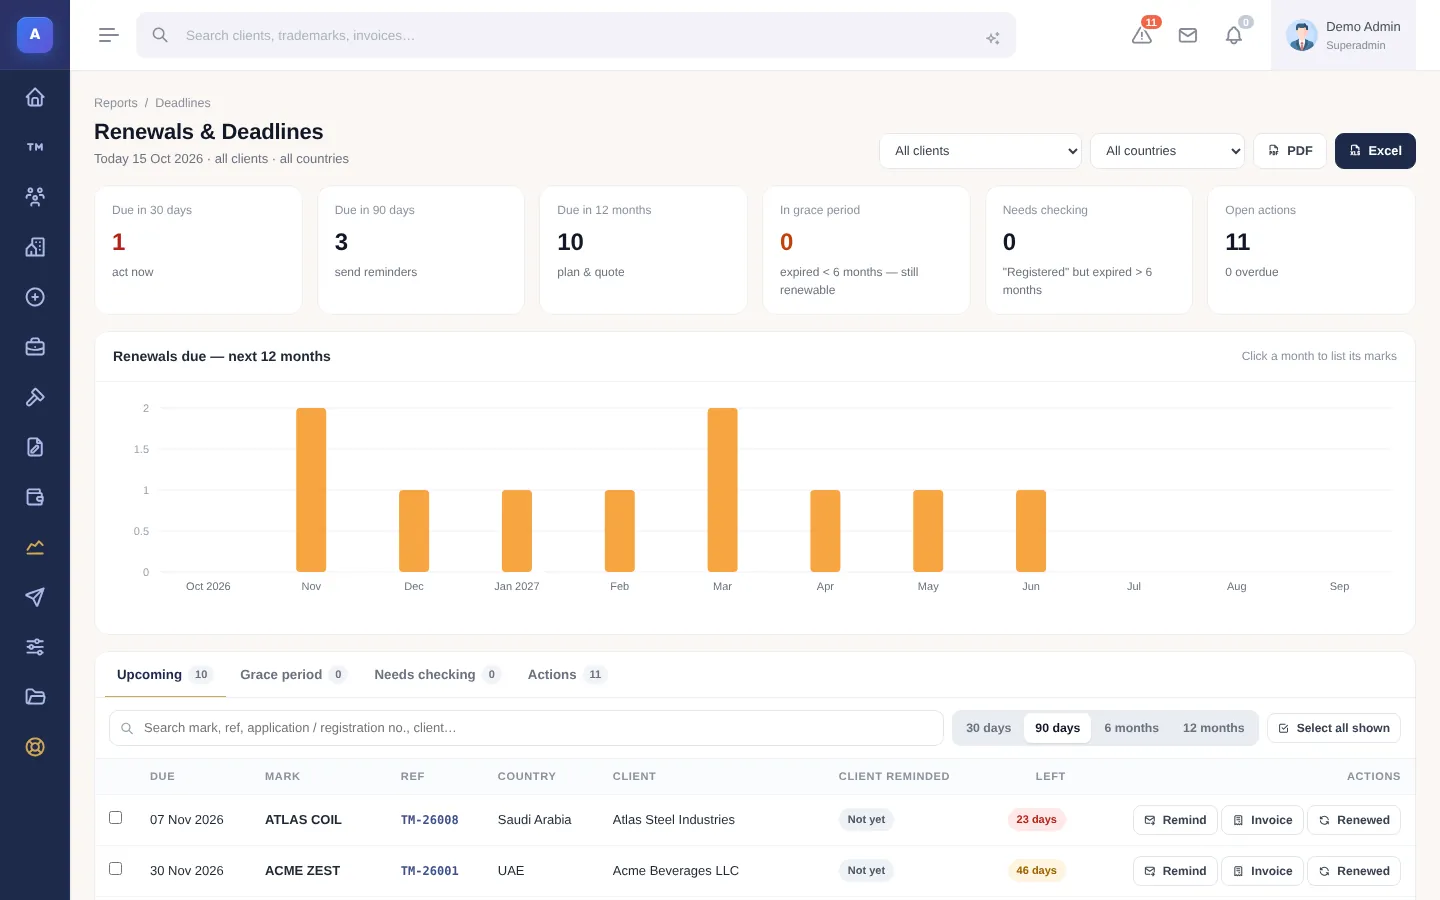
Task: Sort table by DUE column header
Action: (162, 776)
